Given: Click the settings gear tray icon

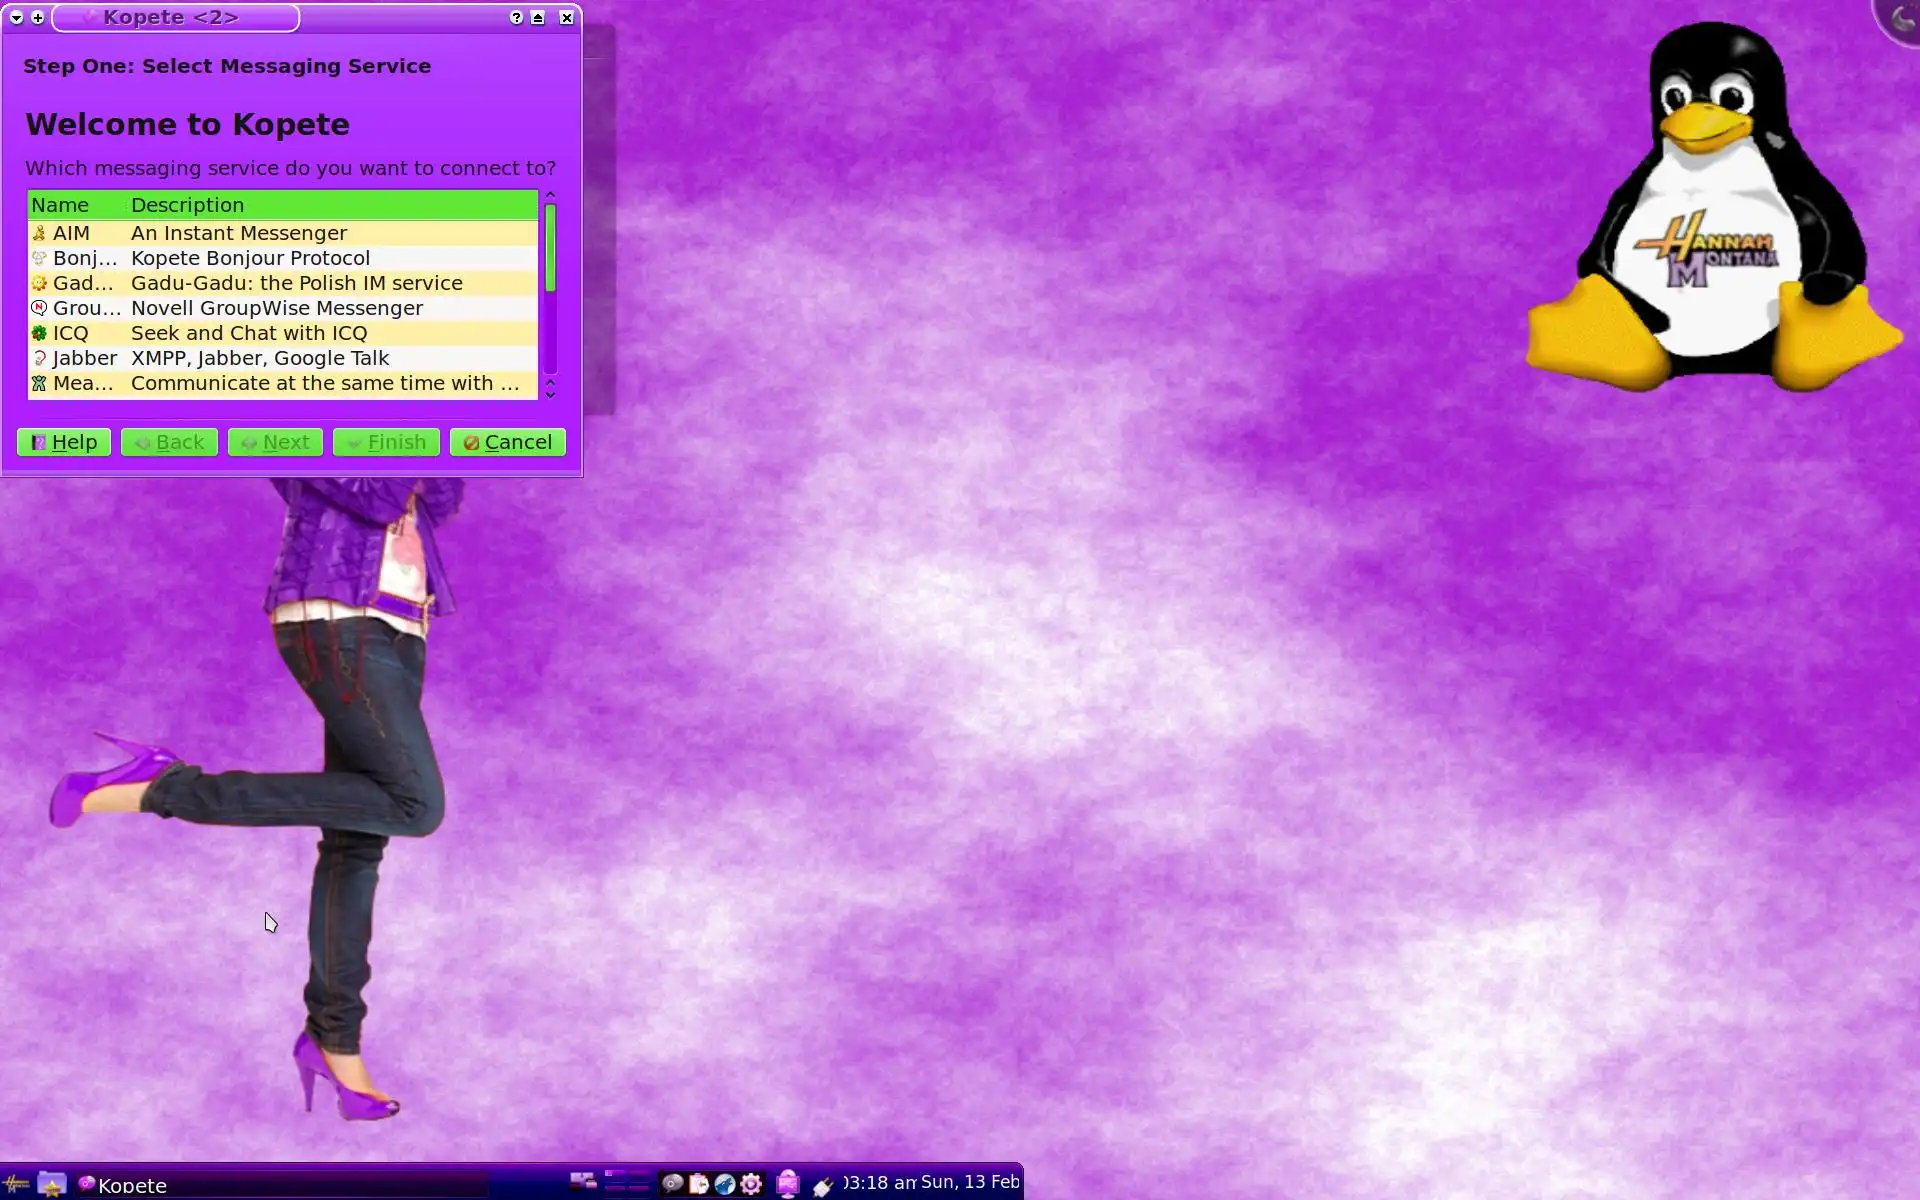Looking at the screenshot, I should [751, 1184].
